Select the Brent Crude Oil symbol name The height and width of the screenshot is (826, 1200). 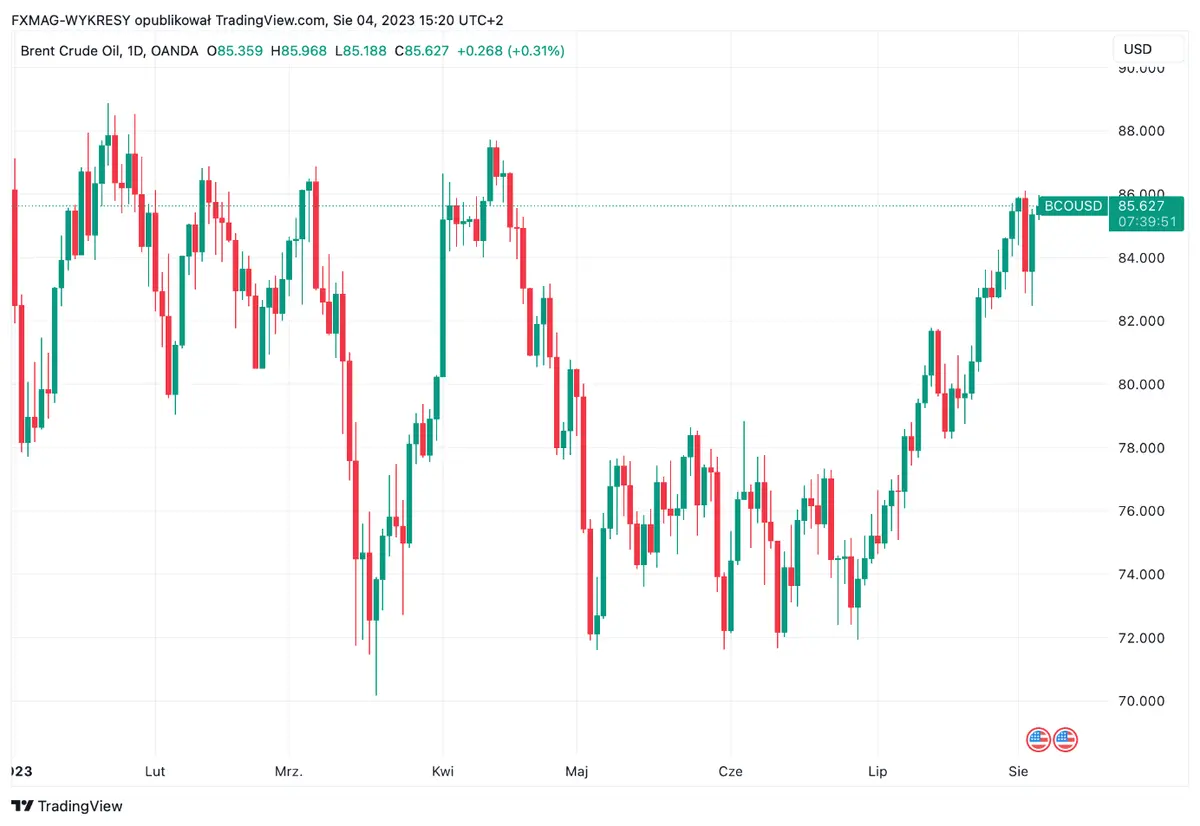pos(70,50)
